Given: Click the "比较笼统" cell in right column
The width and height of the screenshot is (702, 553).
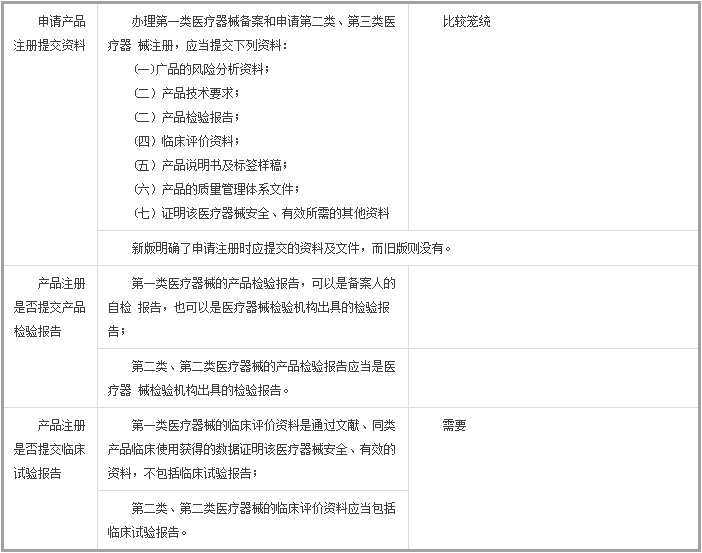Looking at the screenshot, I should click(466, 21).
